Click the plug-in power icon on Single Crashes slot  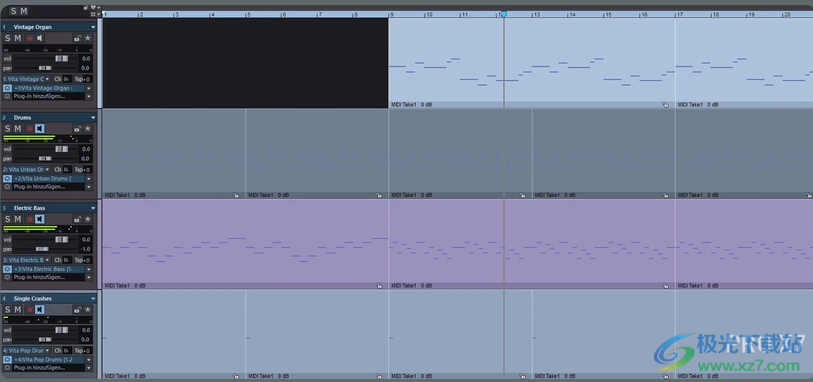(x=7, y=360)
